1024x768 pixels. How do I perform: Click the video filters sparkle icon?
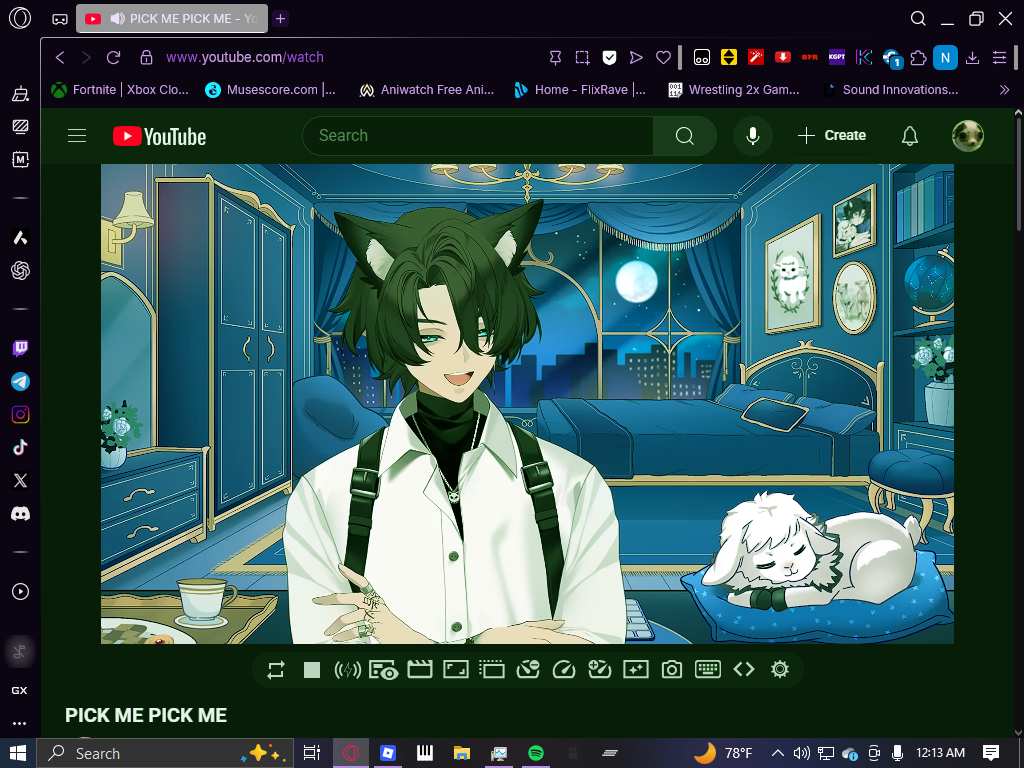coord(635,669)
